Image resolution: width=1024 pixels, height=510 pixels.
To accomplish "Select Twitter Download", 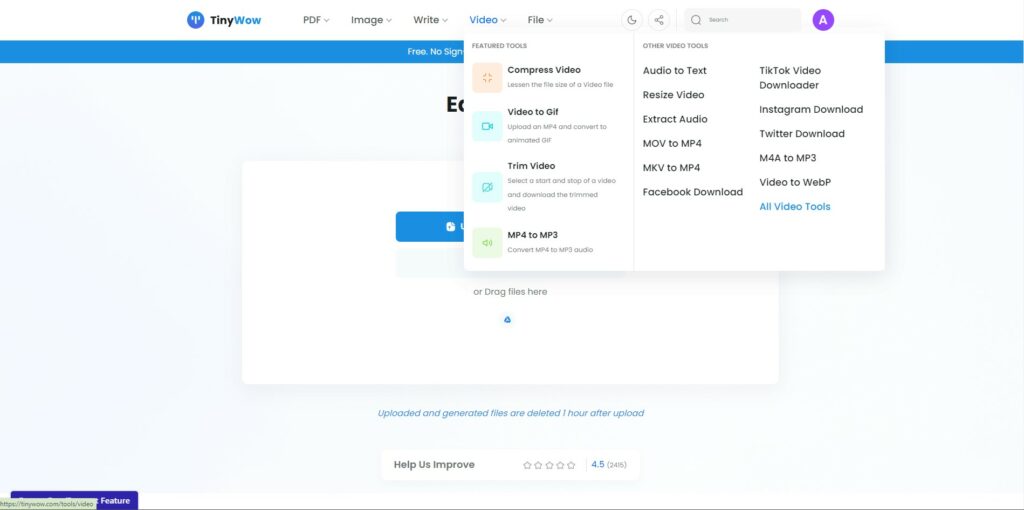I will [x=802, y=134].
